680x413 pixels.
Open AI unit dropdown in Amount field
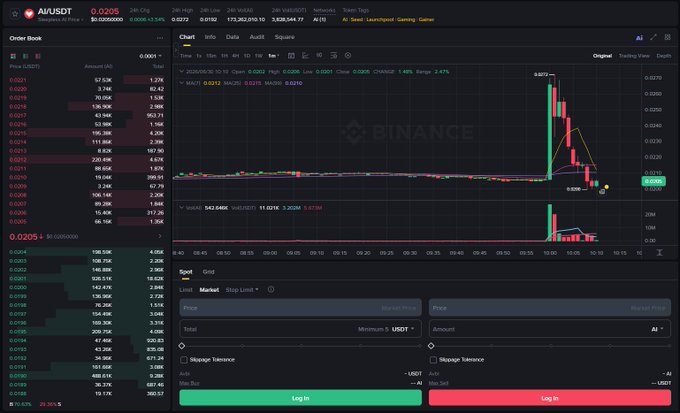tap(657, 329)
